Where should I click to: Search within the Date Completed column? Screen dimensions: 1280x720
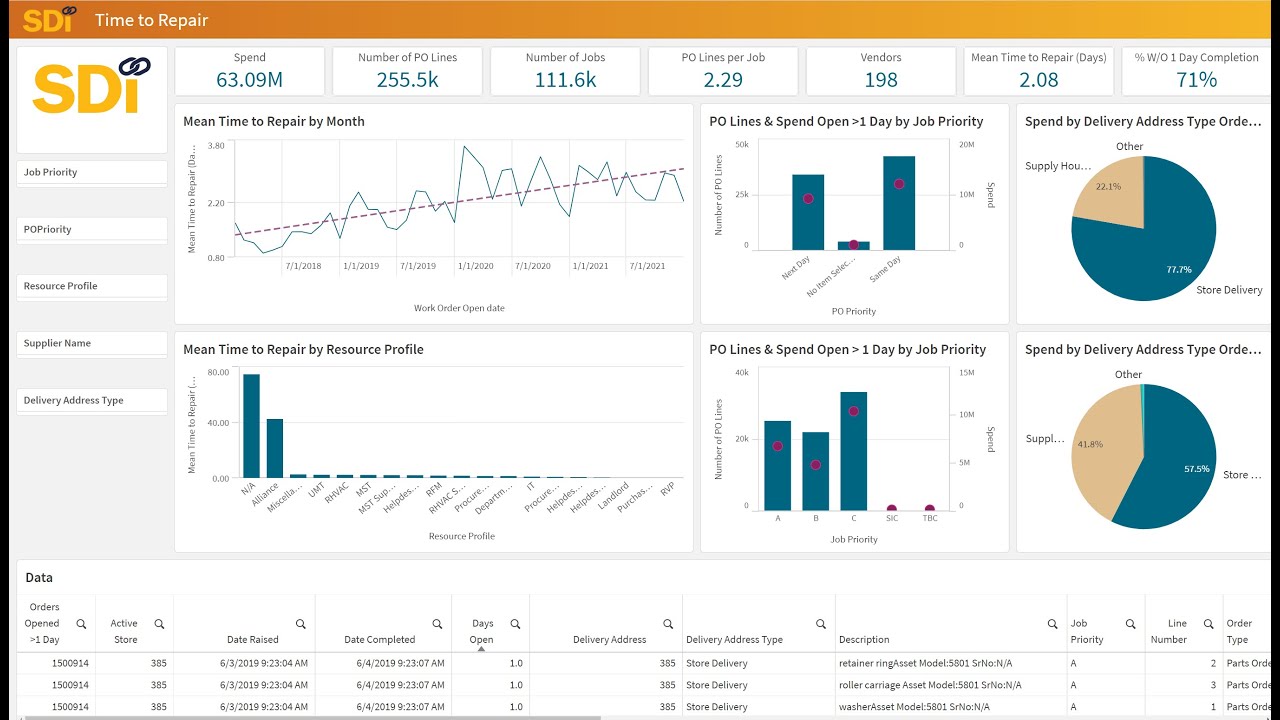click(x=437, y=624)
